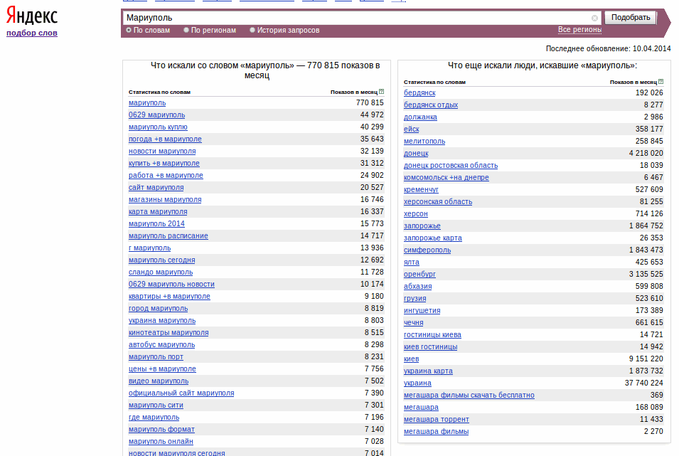
Task: Open 'донецк ростовская область' link
Action: click(451, 166)
